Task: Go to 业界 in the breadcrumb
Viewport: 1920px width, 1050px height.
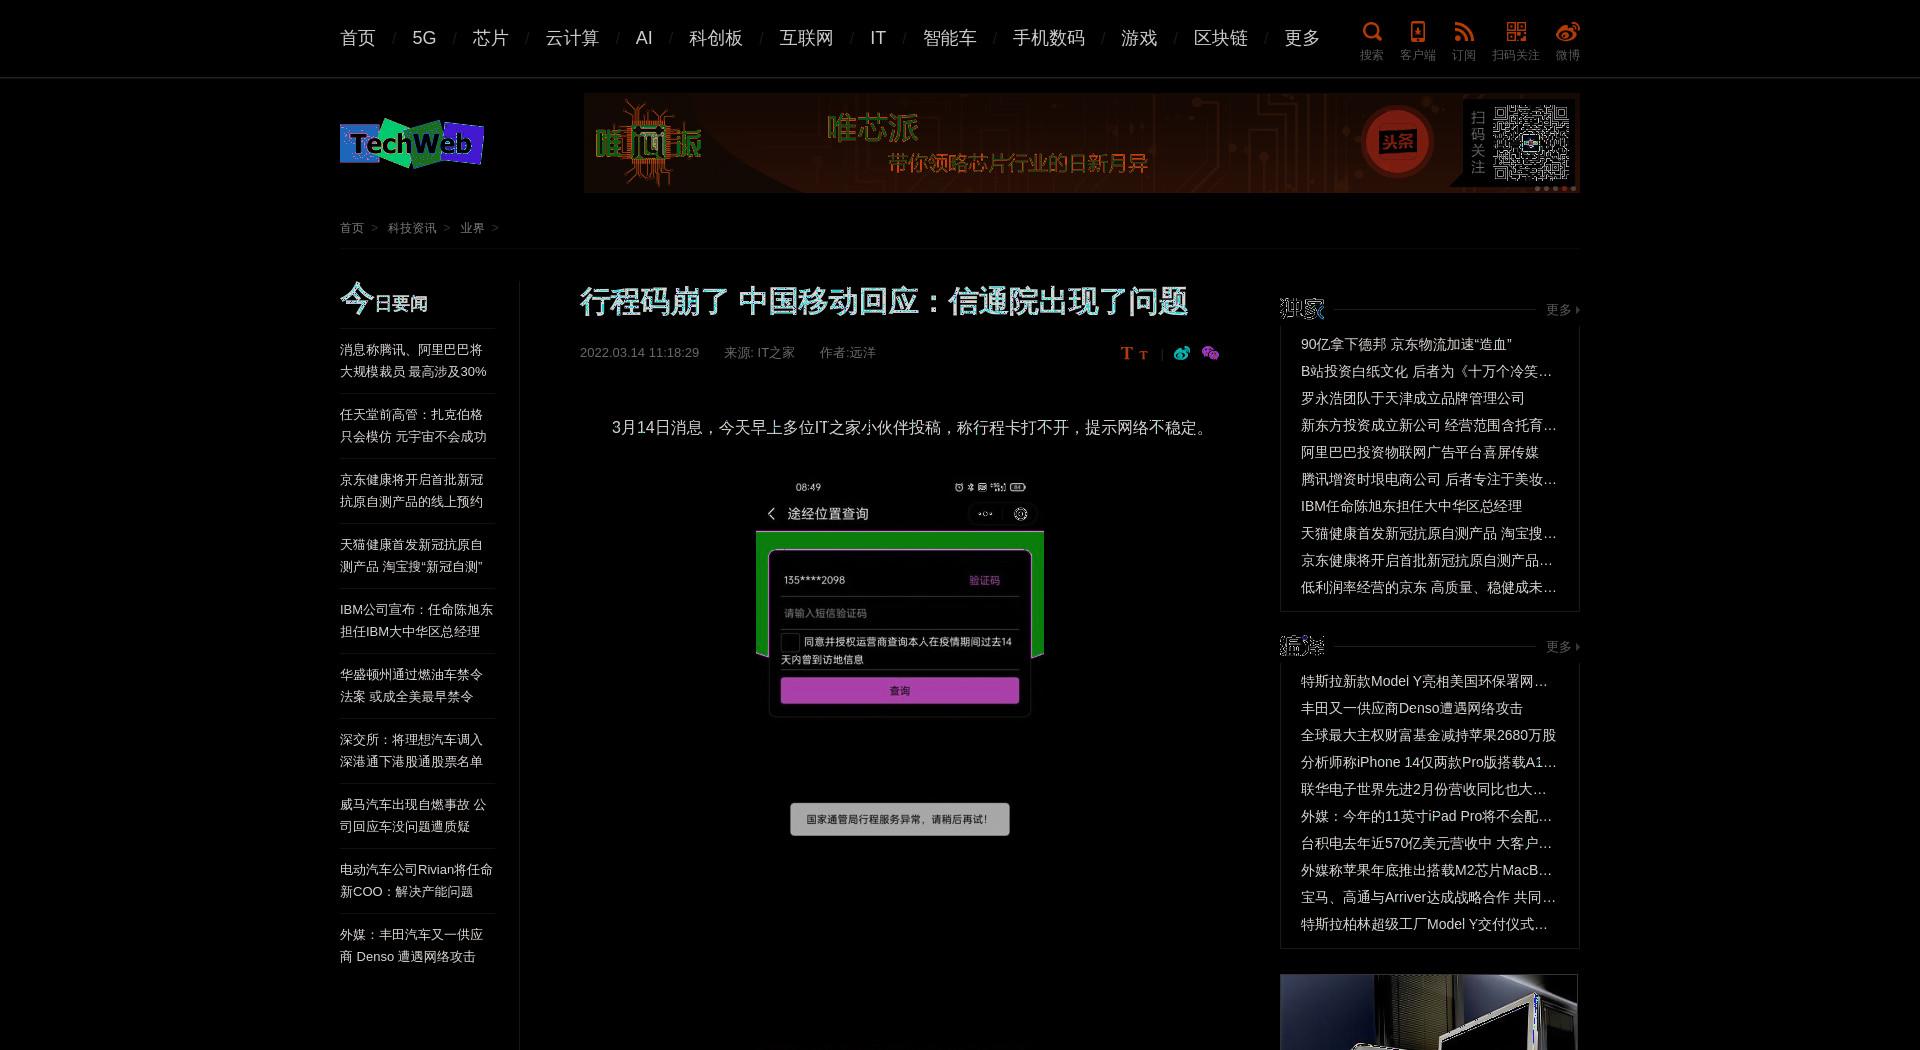Action: 472,228
